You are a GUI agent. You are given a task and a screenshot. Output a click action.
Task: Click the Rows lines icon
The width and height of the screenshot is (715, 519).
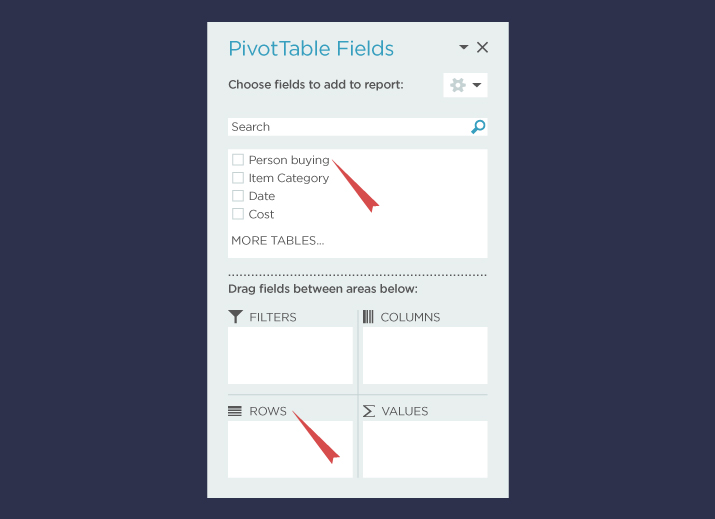pyautogui.click(x=235, y=411)
